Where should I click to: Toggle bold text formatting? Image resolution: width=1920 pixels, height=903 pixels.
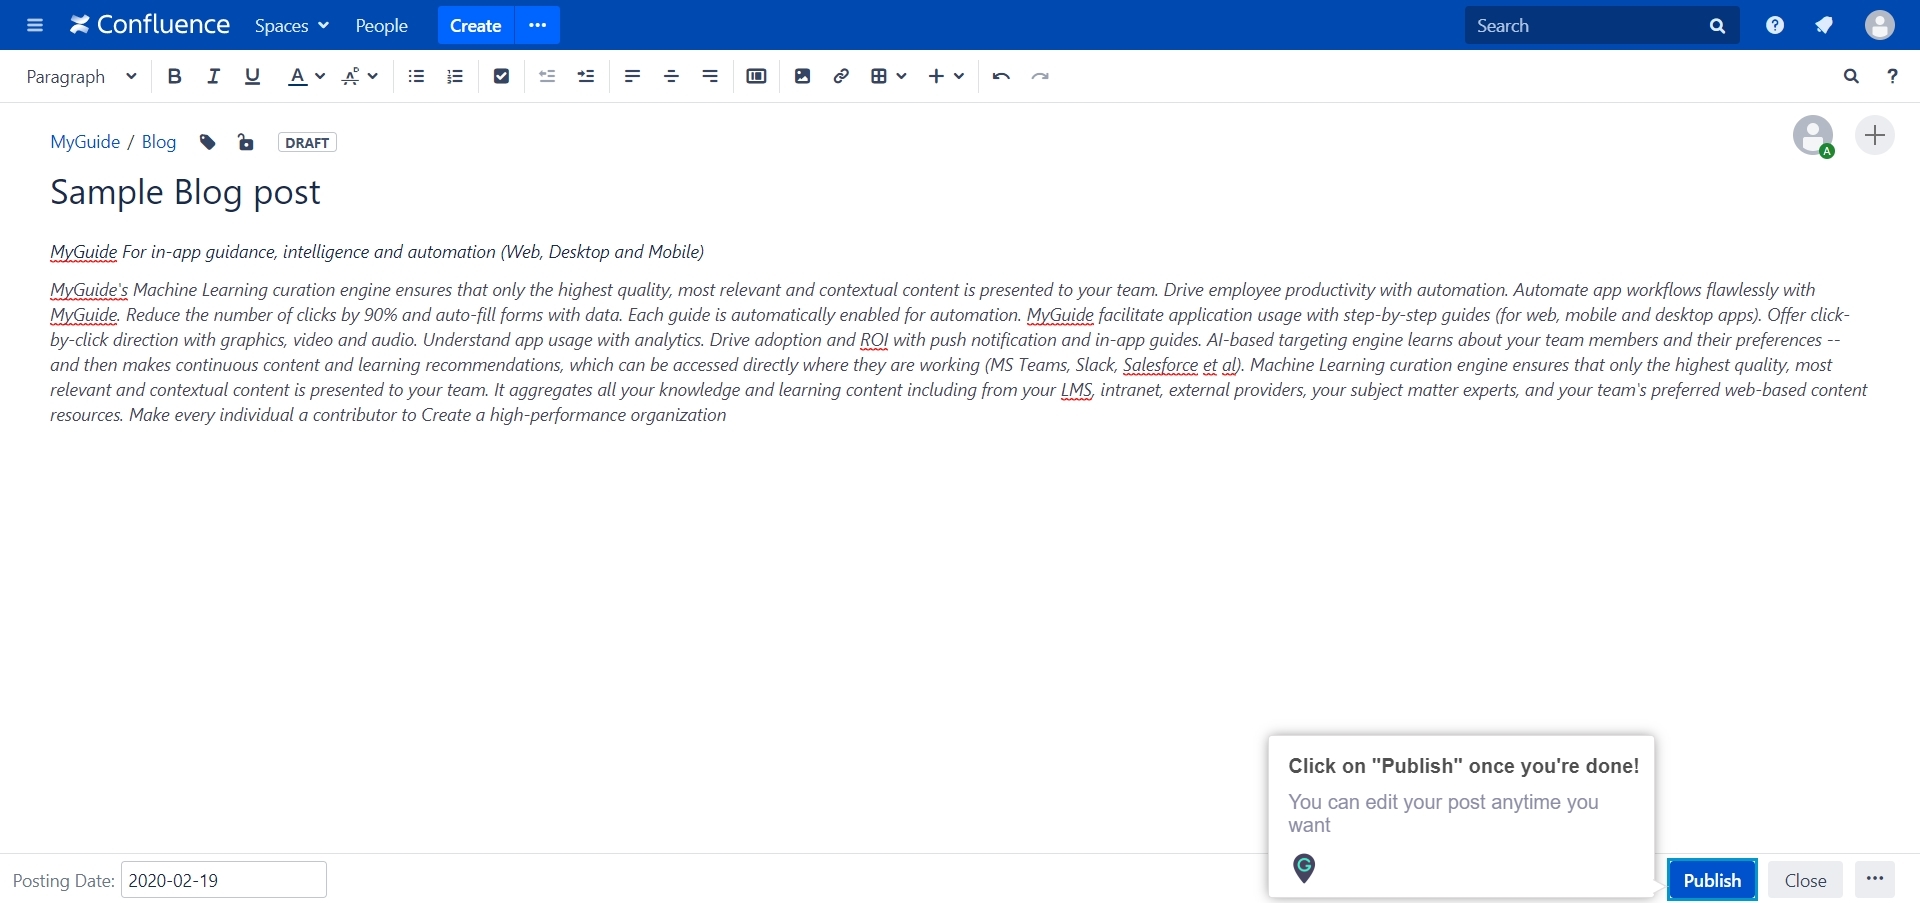coord(175,77)
